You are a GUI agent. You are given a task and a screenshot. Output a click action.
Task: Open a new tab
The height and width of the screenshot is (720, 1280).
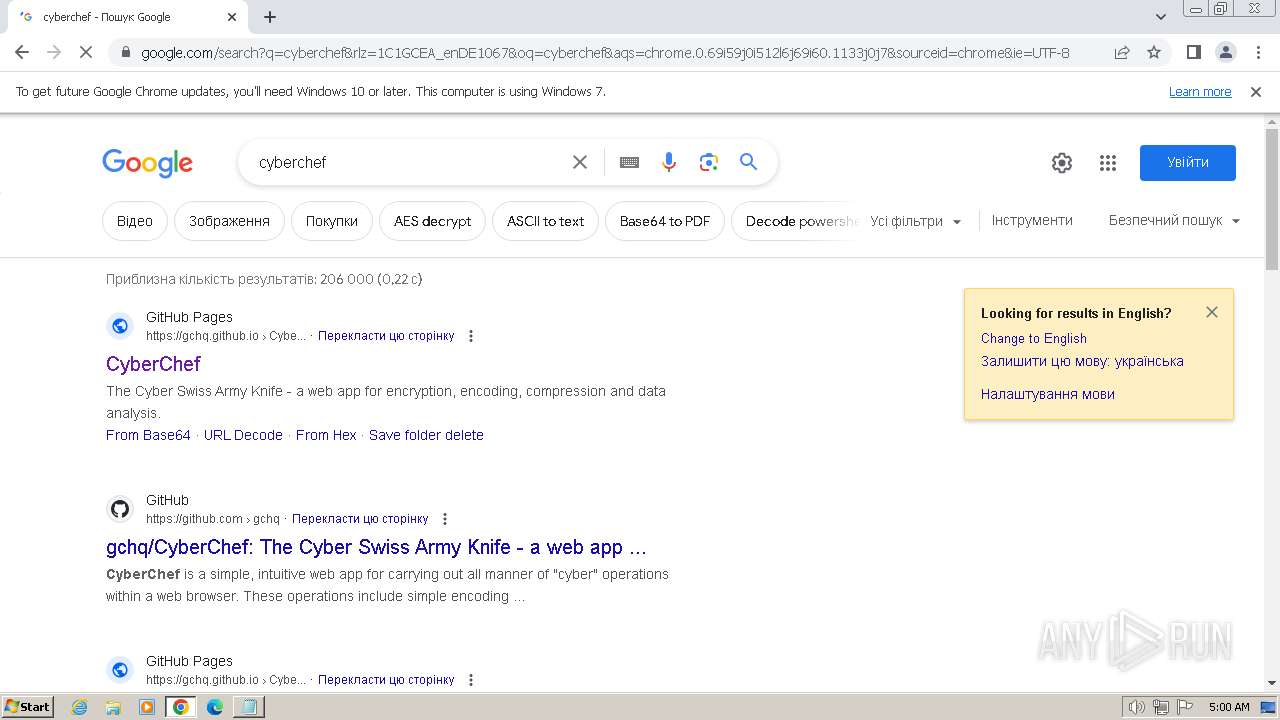point(270,17)
